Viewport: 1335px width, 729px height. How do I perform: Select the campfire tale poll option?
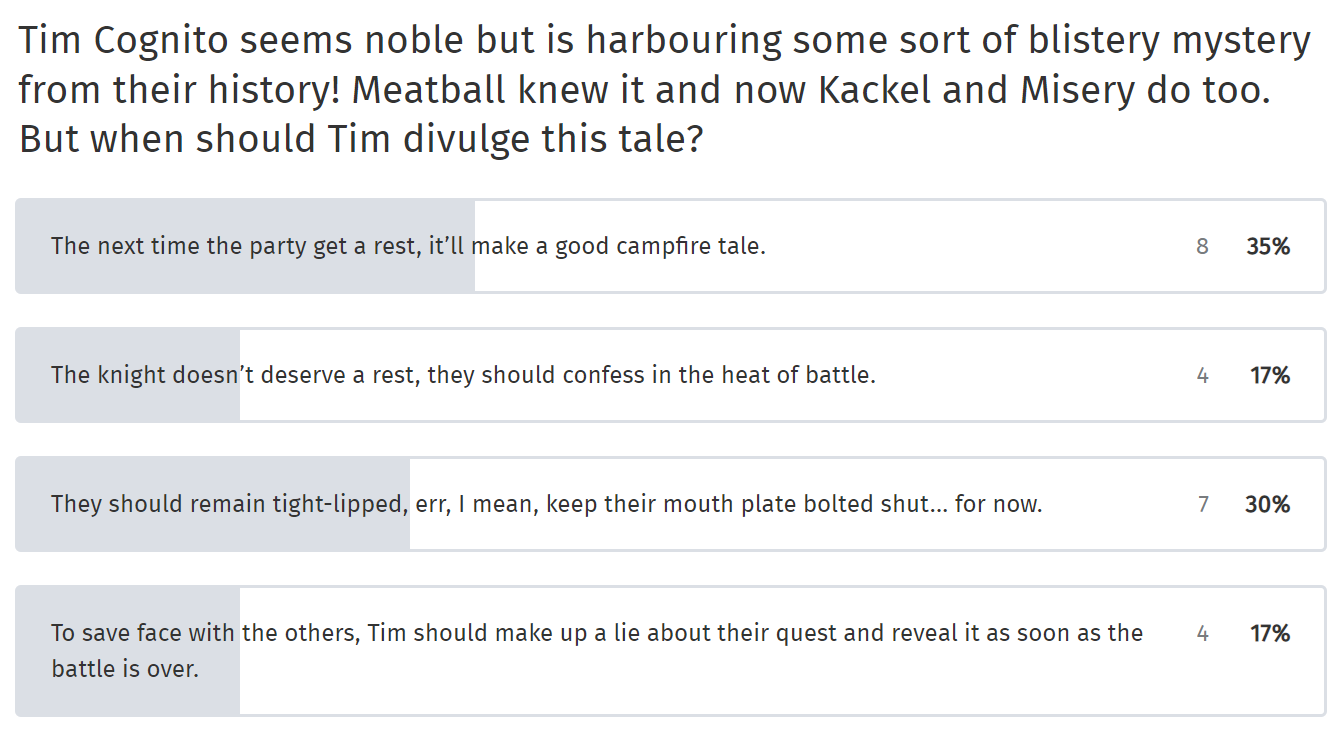pos(670,246)
